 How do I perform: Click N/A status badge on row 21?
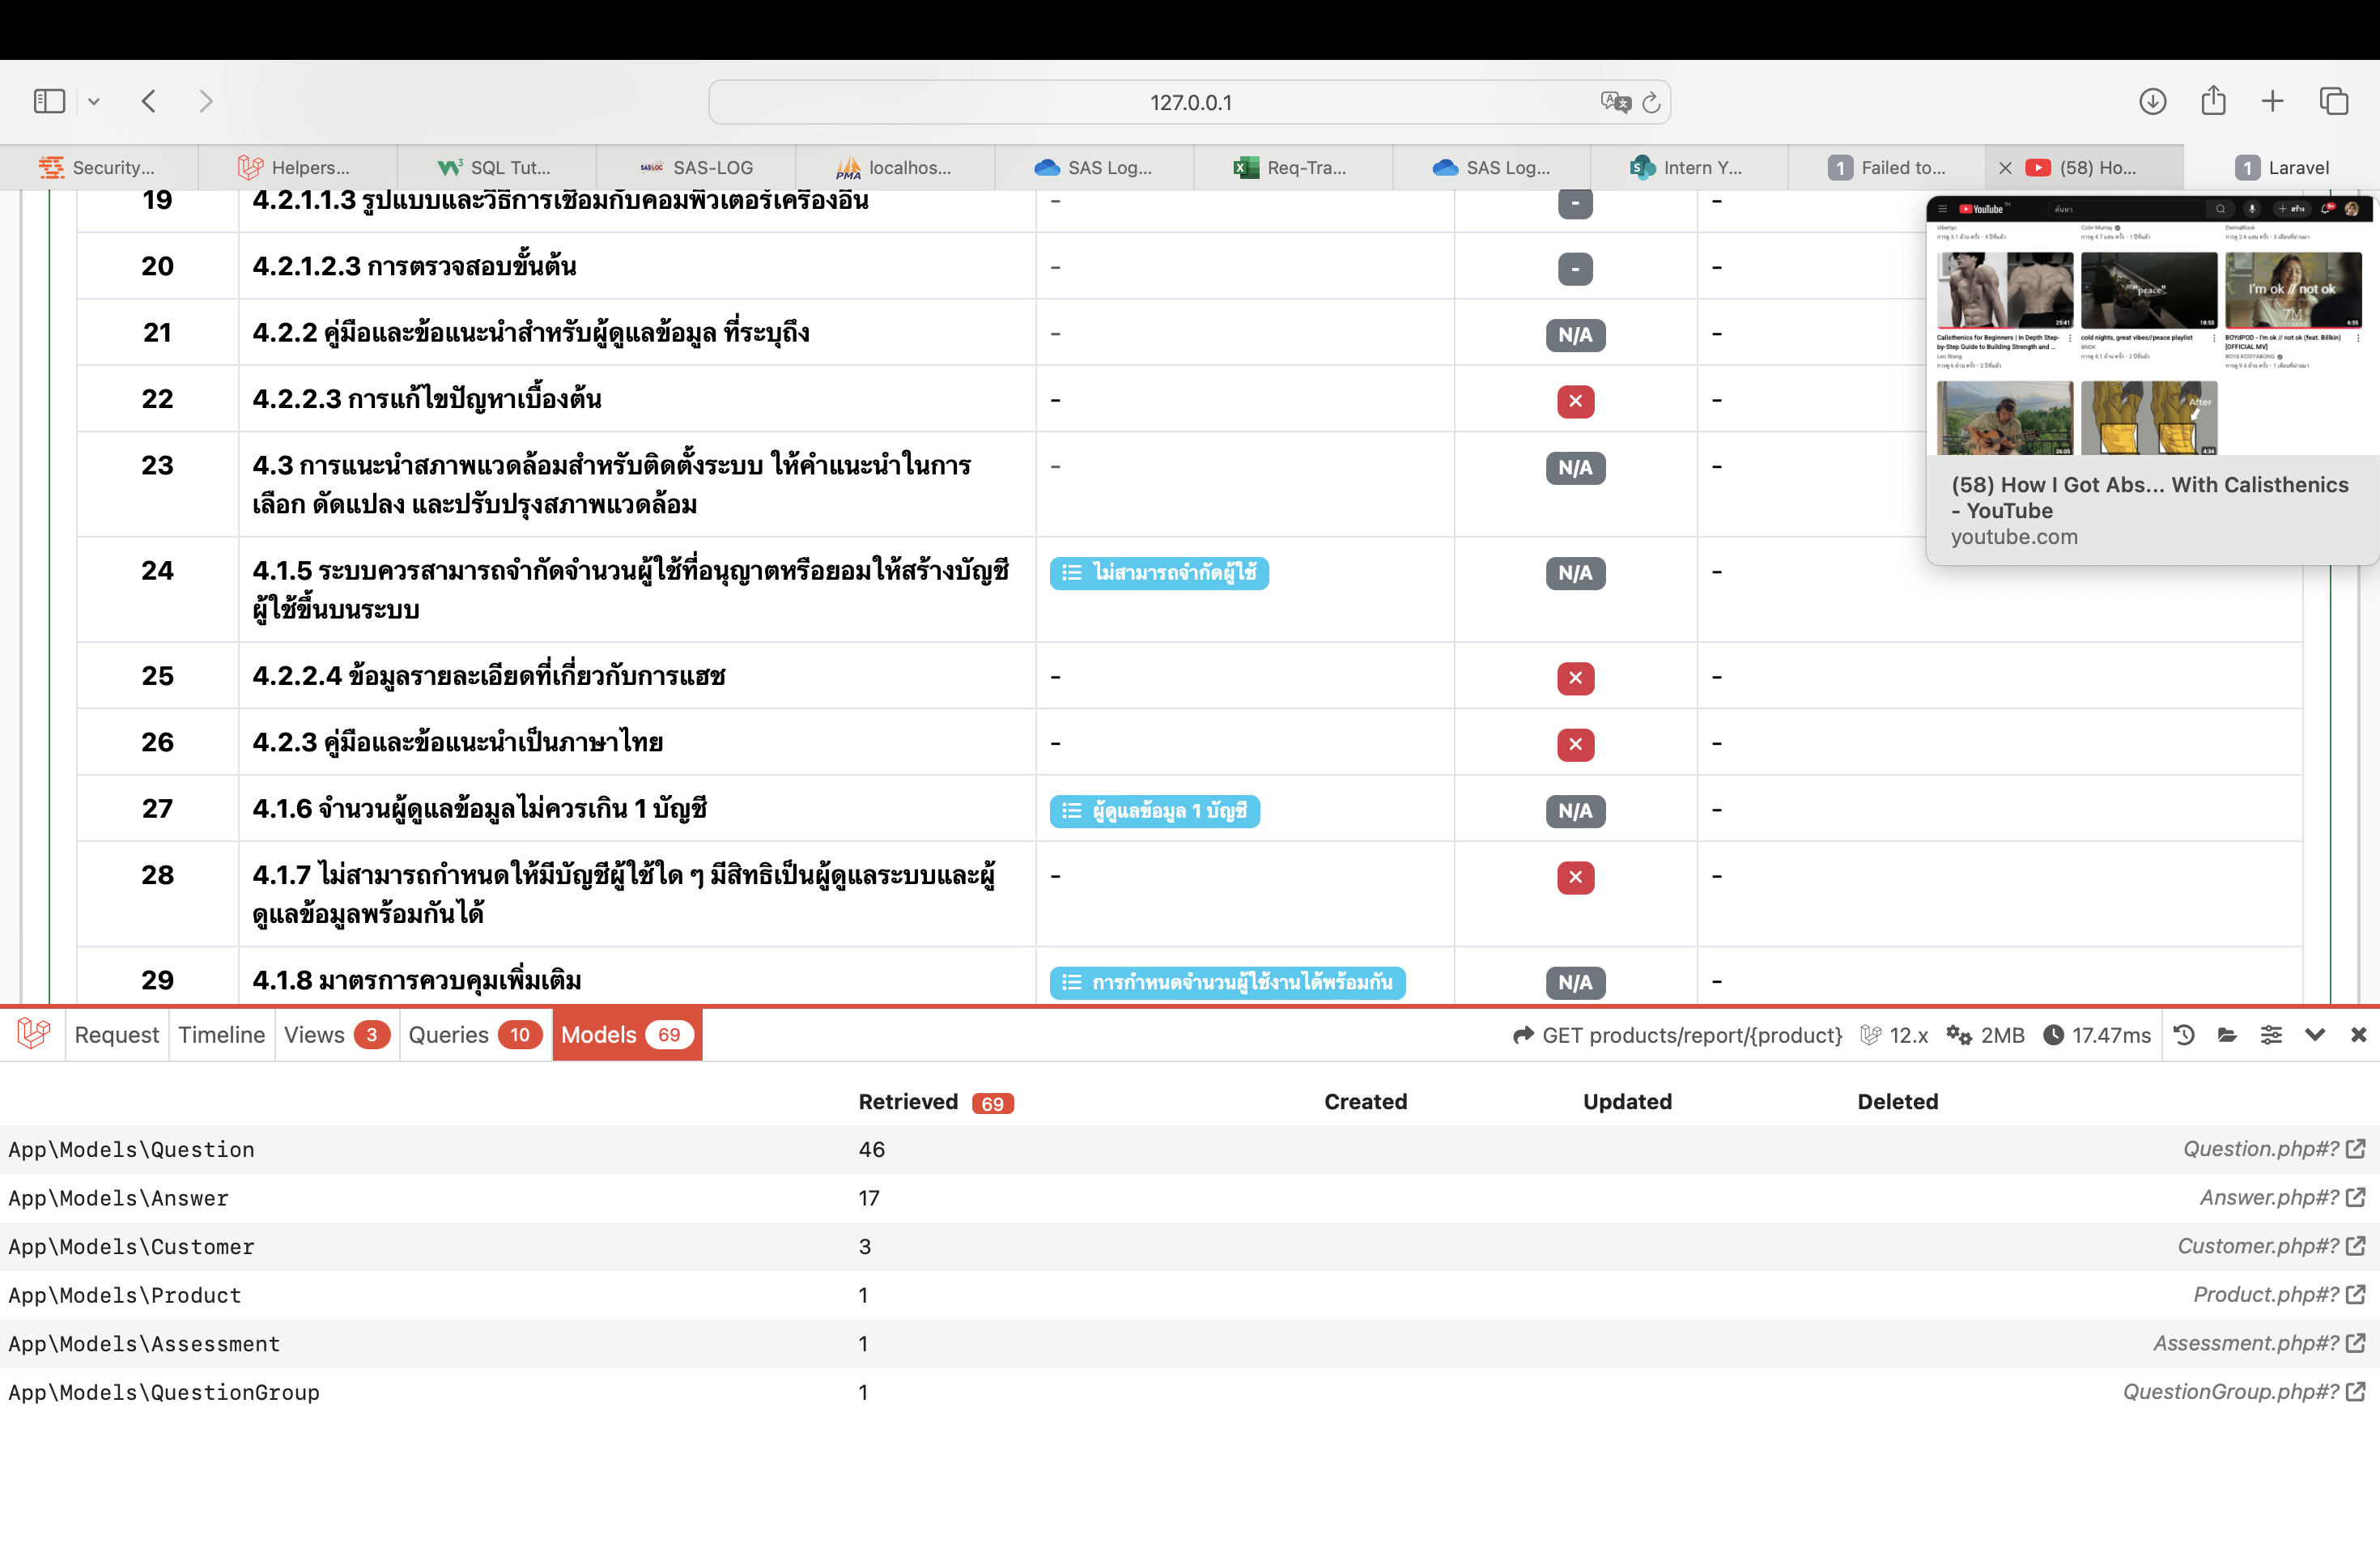tap(1575, 335)
